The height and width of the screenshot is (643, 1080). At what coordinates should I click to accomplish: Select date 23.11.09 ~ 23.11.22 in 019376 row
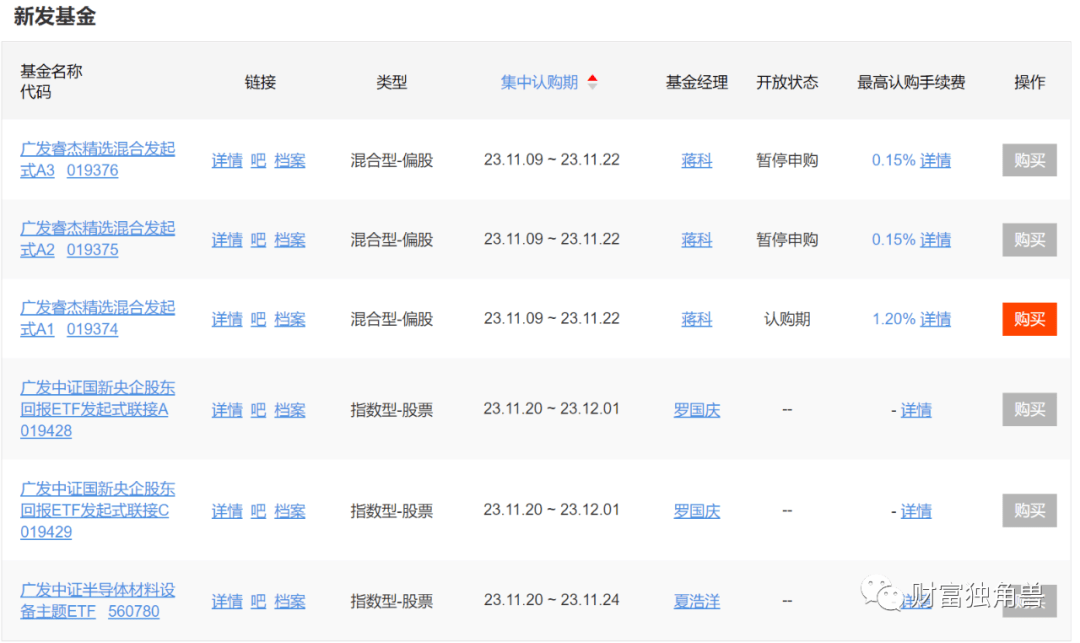coord(552,160)
